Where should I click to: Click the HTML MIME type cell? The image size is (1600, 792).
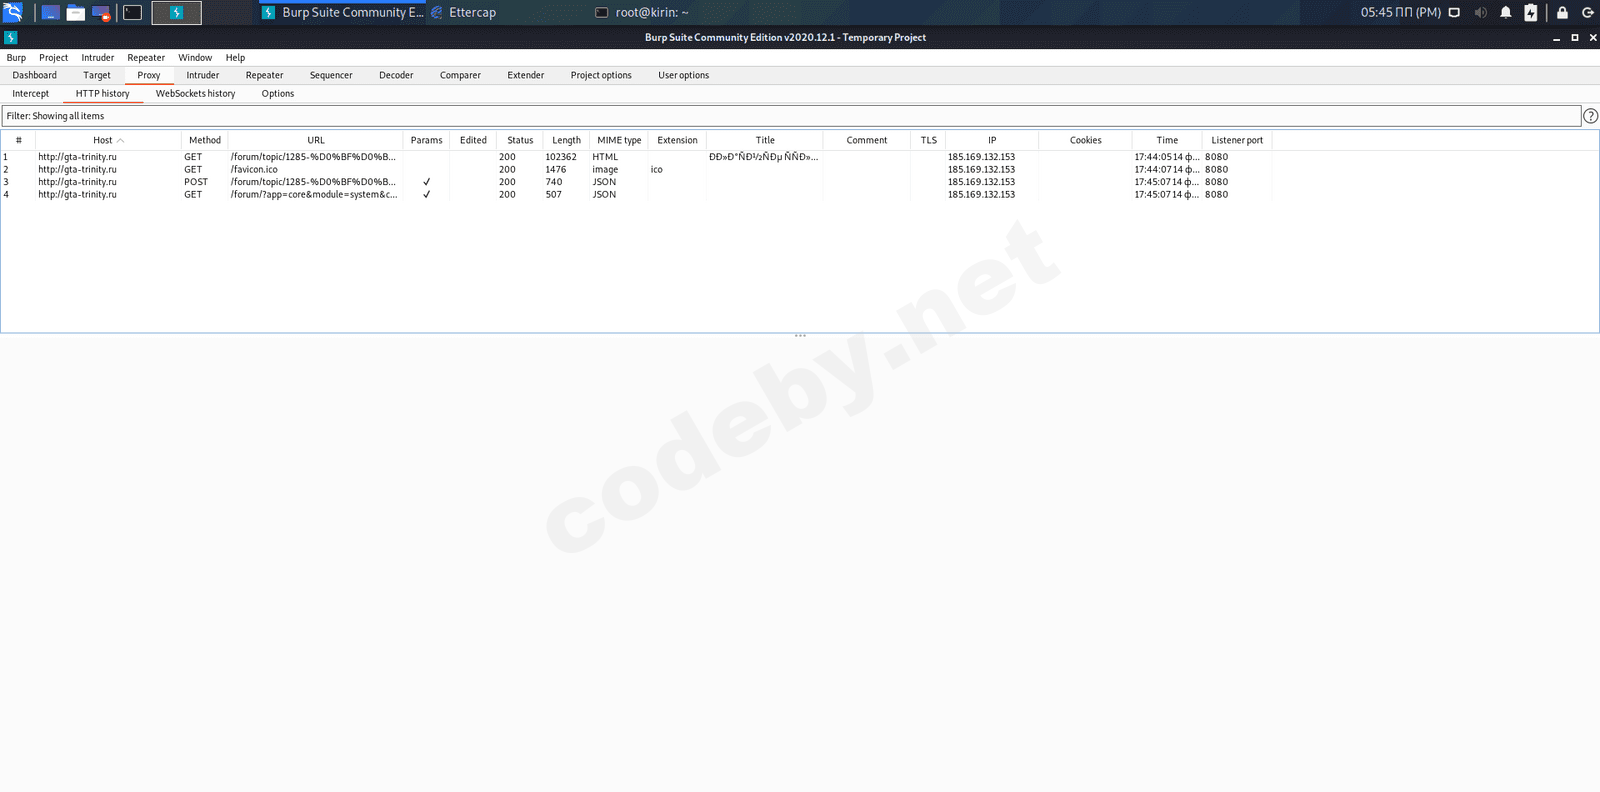coord(605,157)
